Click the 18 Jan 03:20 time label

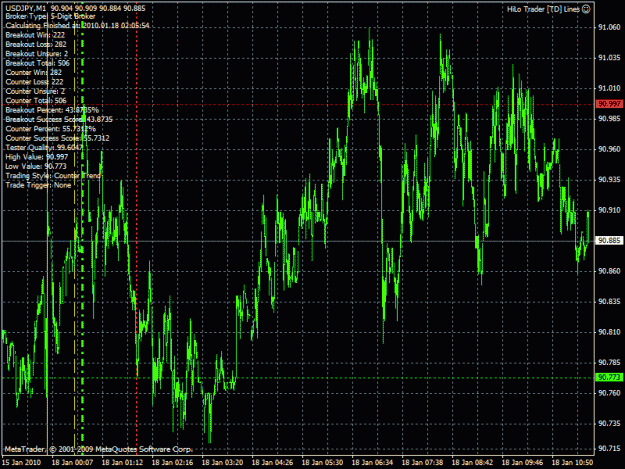pyautogui.click(x=222, y=462)
